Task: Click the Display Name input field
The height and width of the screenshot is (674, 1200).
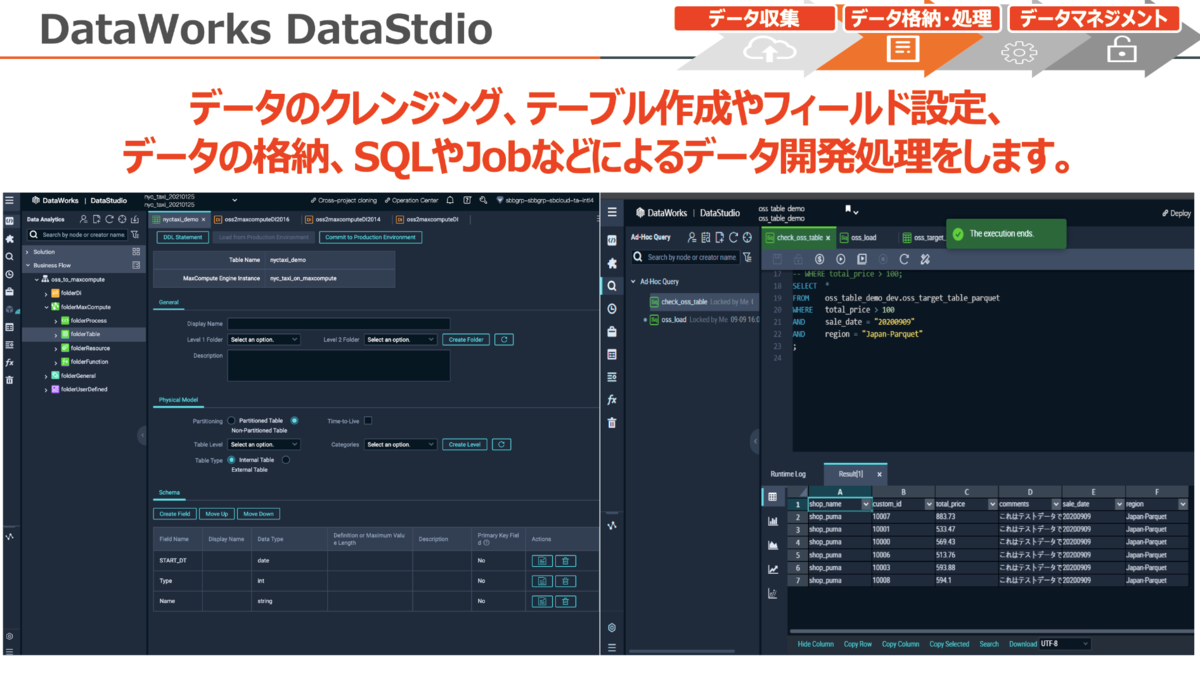Action: (338, 323)
